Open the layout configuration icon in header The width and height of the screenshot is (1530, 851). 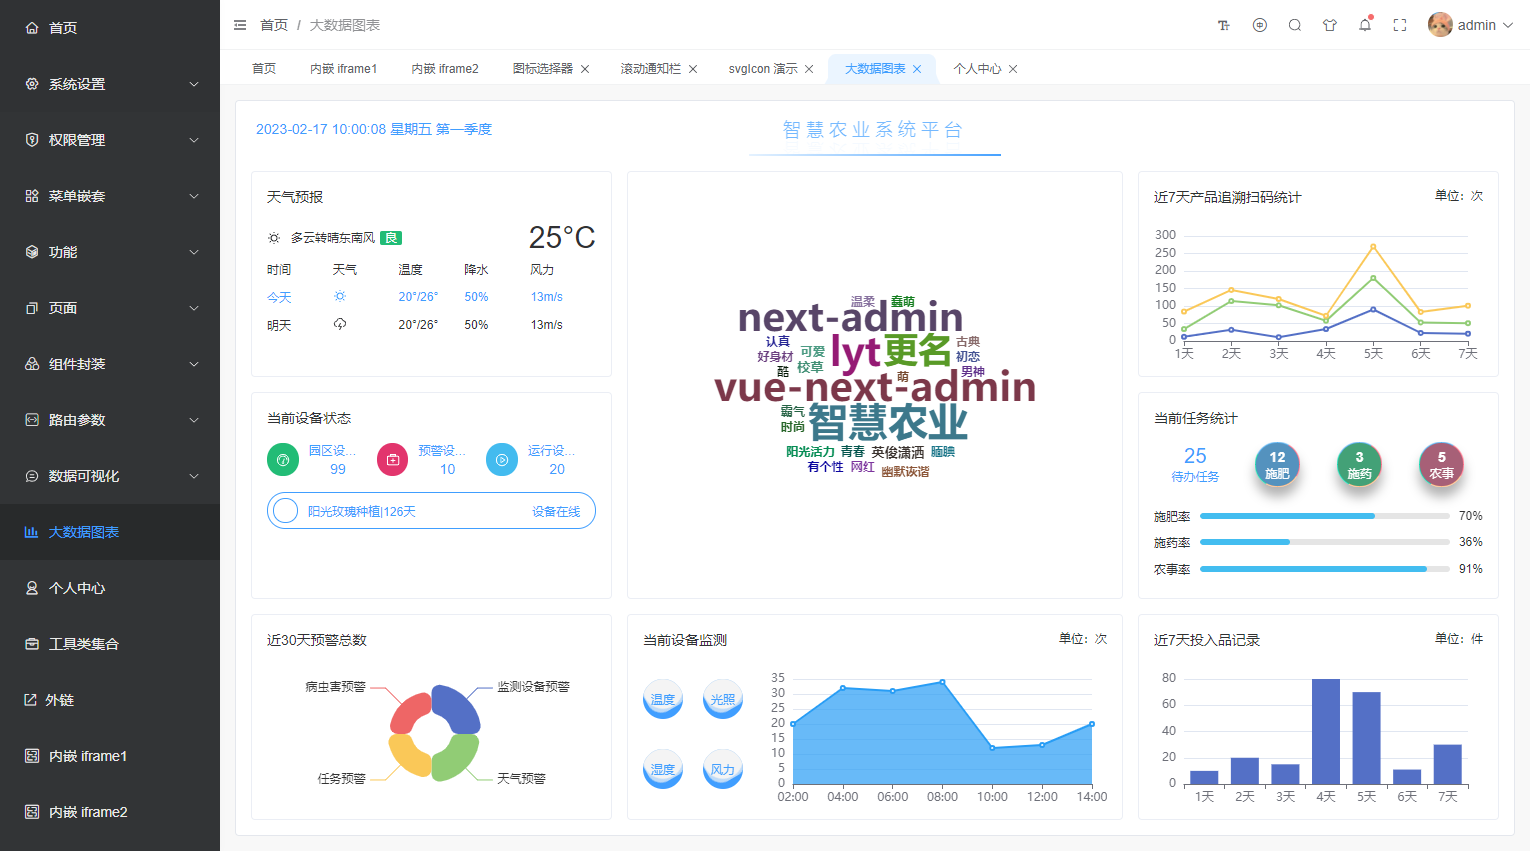[x=1260, y=25]
